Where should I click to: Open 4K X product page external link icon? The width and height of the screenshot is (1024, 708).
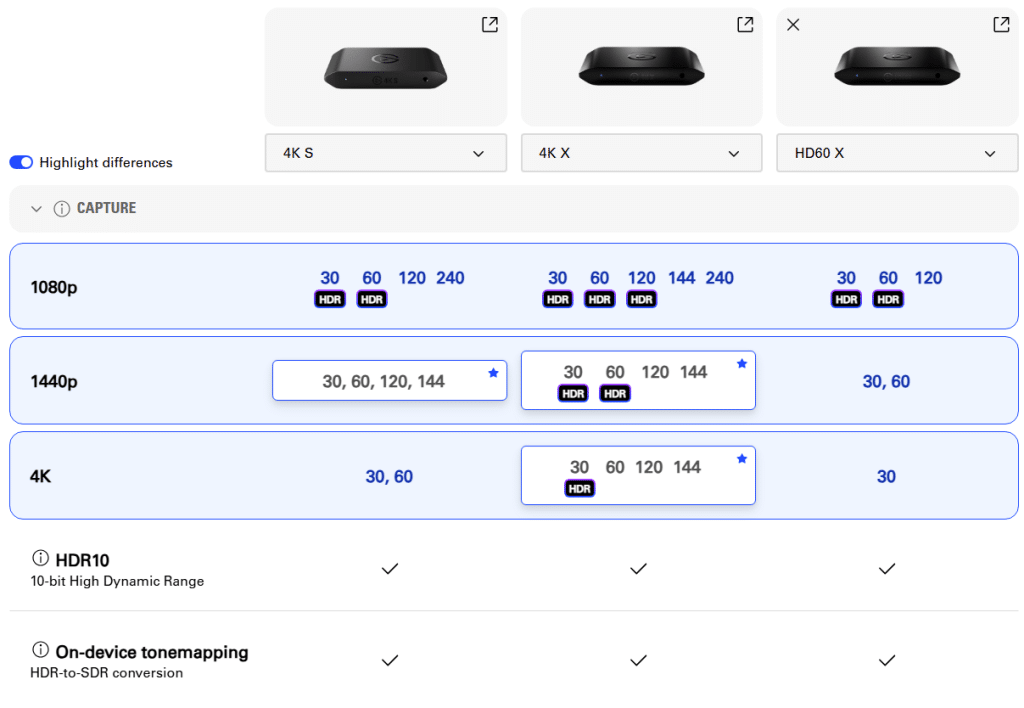[x=745, y=25]
